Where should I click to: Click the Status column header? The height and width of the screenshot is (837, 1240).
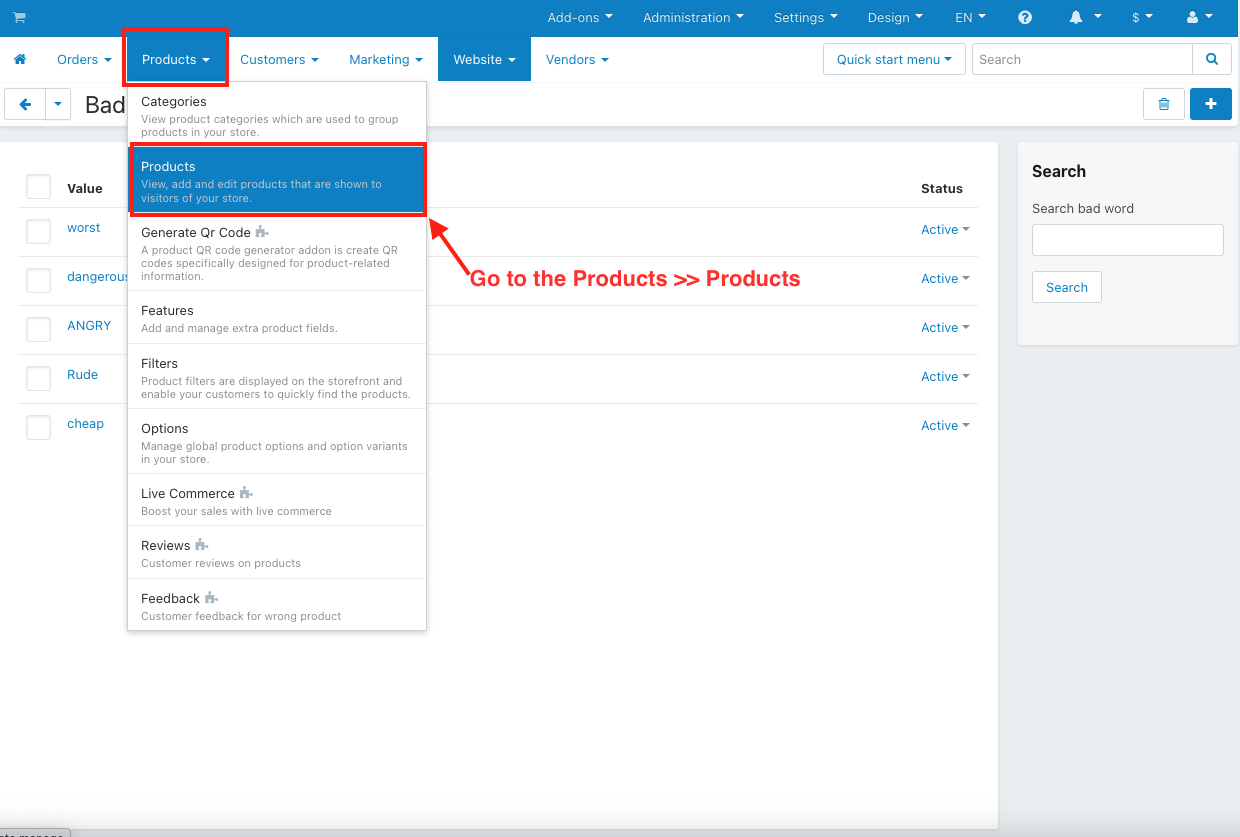[942, 188]
